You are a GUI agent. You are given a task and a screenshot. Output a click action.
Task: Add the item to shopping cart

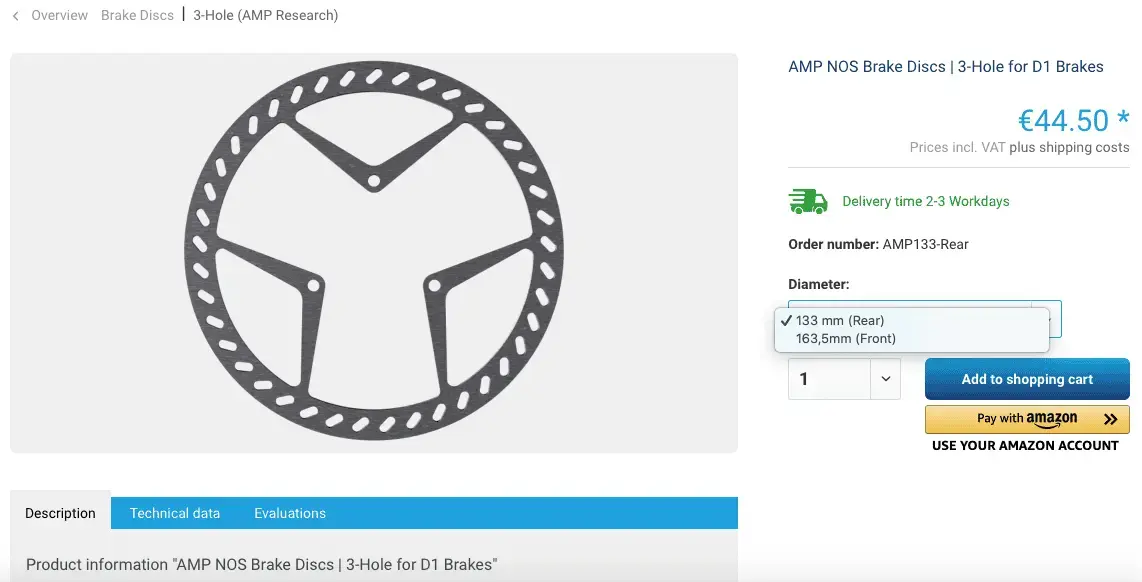1027,379
